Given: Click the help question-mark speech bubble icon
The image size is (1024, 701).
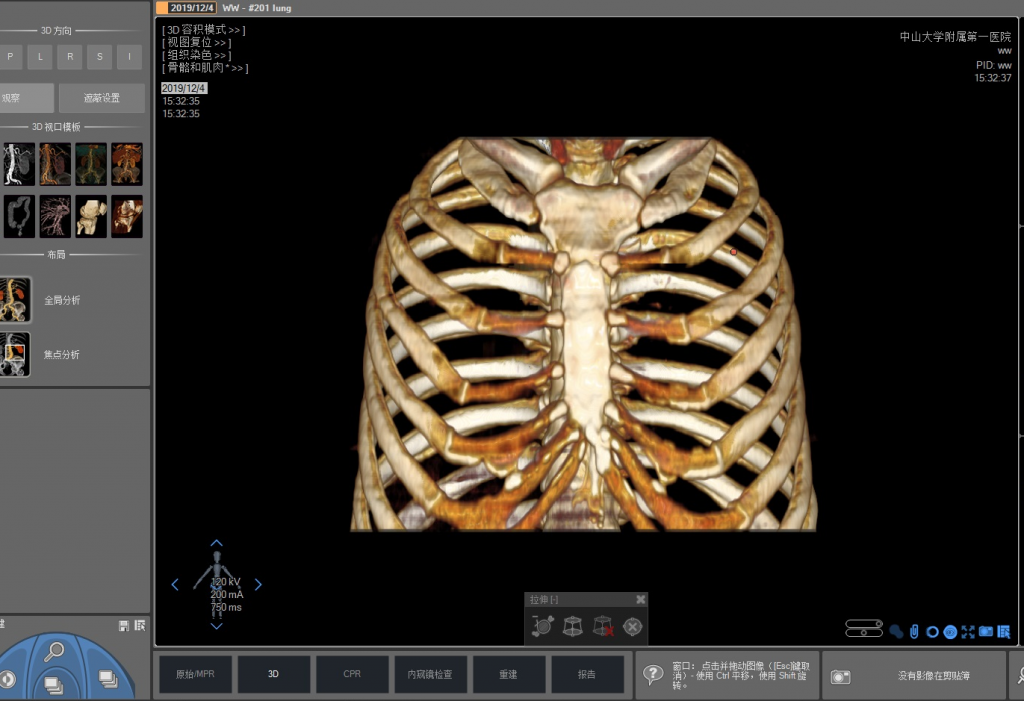Looking at the screenshot, I should pyautogui.click(x=653, y=675).
